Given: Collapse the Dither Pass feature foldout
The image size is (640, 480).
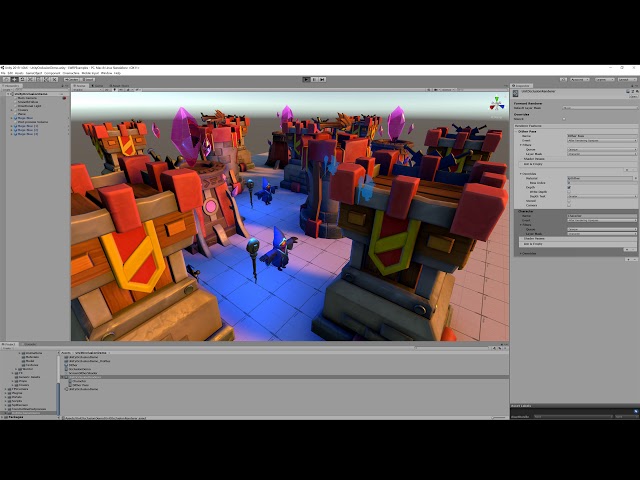Looking at the screenshot, I should [516, 131].
